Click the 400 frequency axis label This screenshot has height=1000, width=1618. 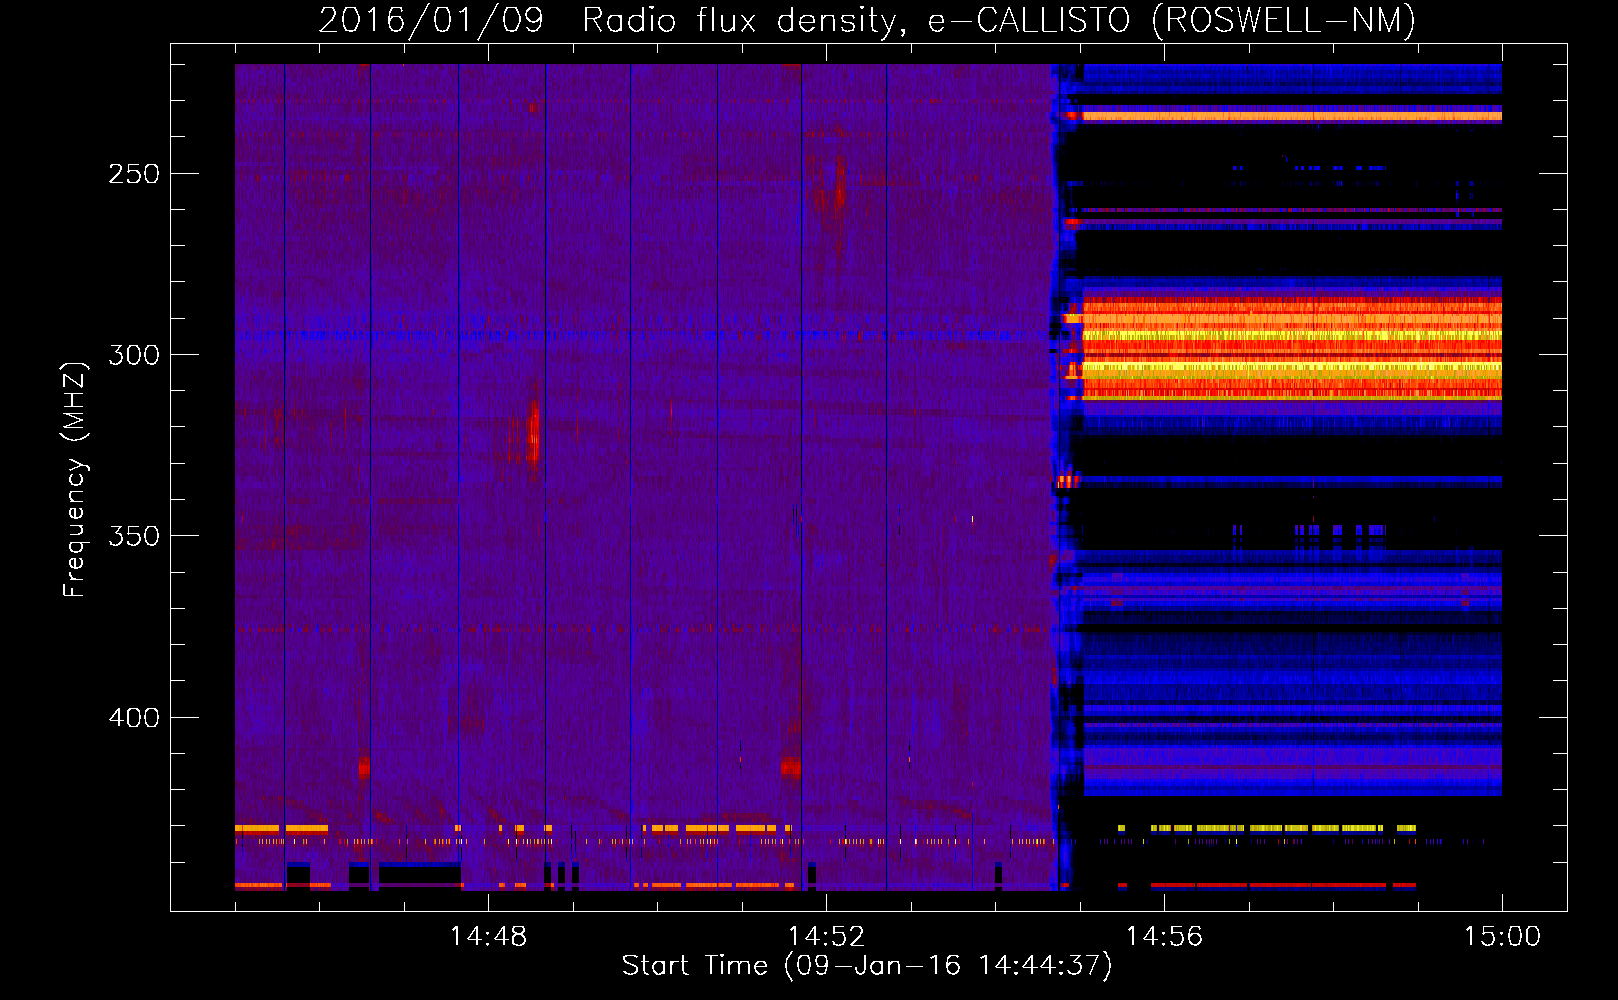134,718
